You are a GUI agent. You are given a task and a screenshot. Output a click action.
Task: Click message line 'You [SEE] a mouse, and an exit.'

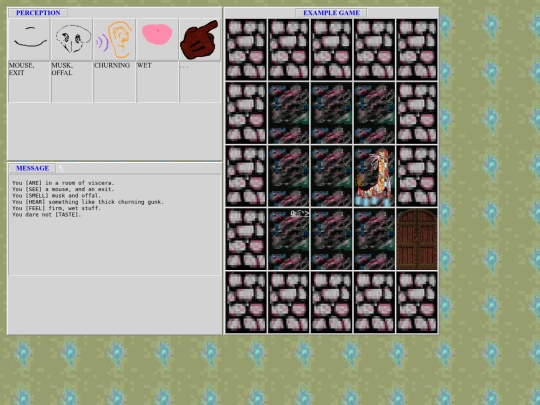(x=63, y=189)
